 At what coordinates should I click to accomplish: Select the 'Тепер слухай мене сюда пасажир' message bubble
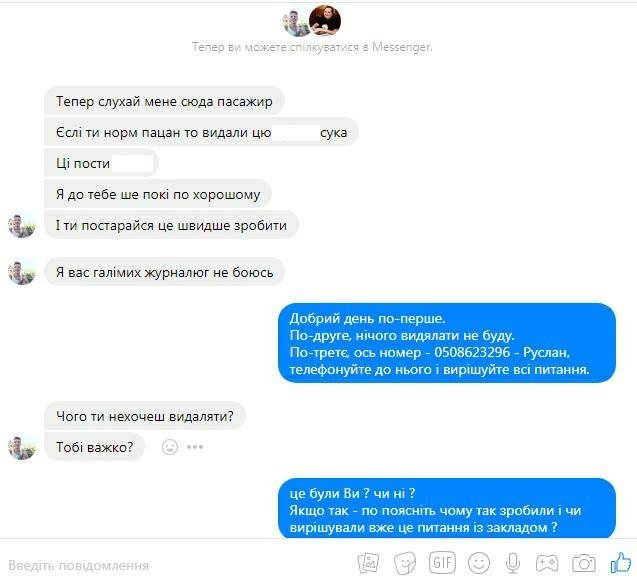point(164,101)
